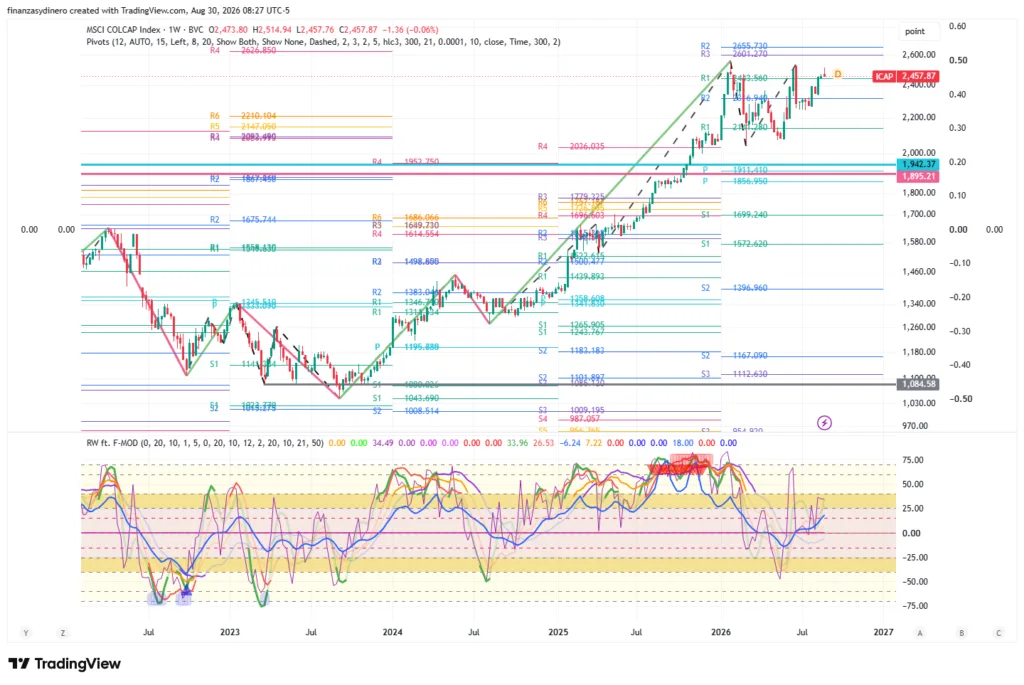
Task: Click the C letter button at bottom right
Action: click(999, 633)
